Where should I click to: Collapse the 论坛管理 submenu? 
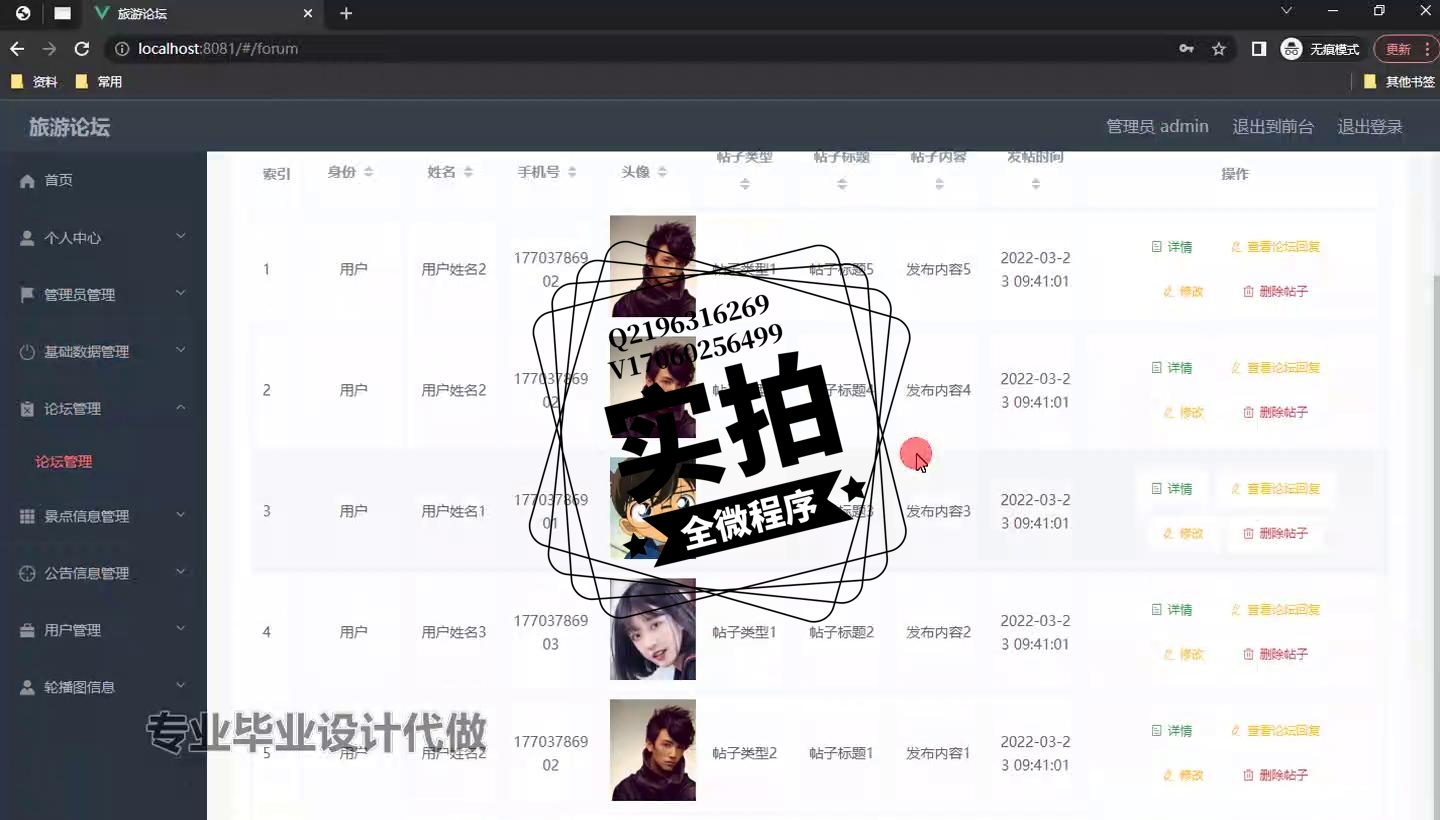[181, 407]
